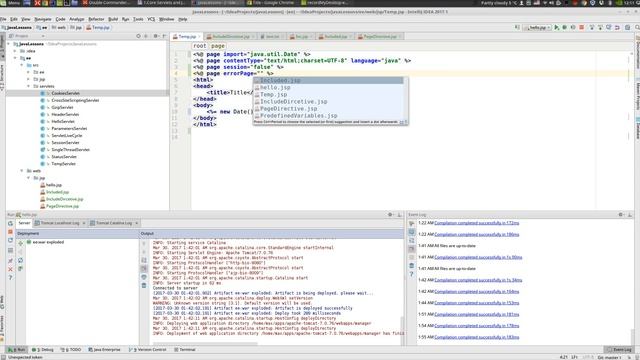
Task: Open help question mark in Run panel
Action: click(11, 278)
